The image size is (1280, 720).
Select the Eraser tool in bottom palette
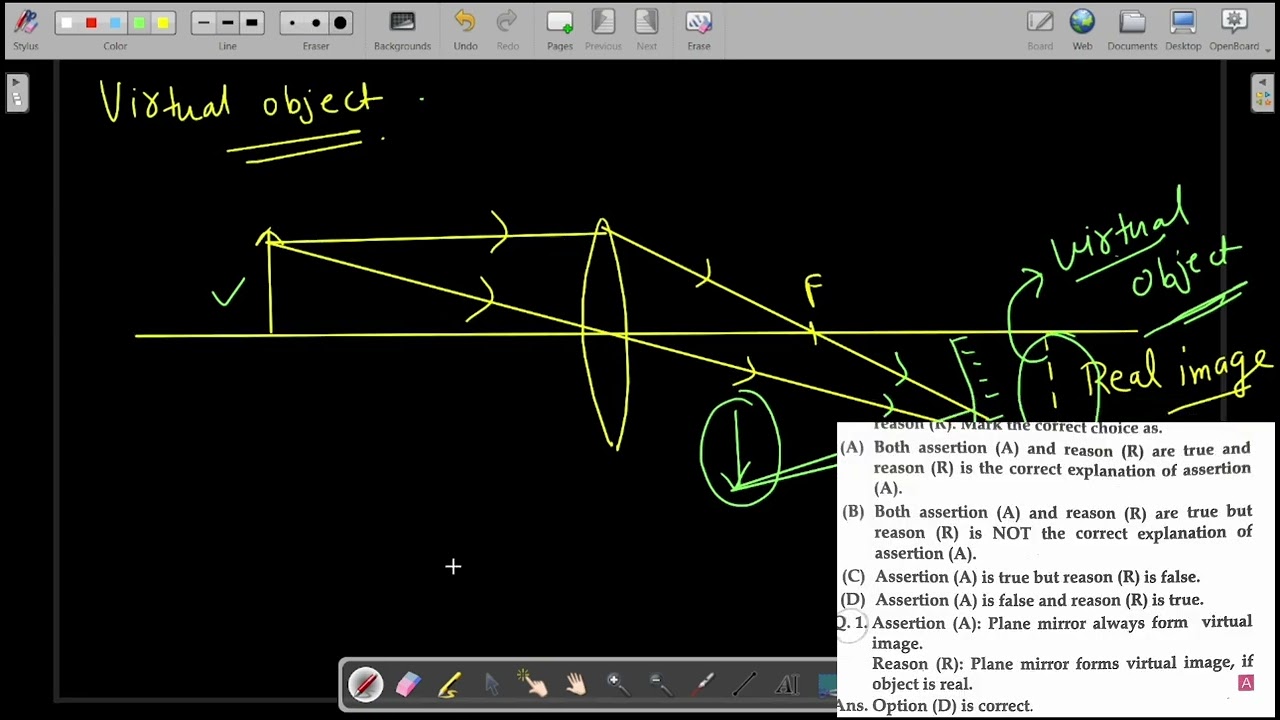click(408, 684)
